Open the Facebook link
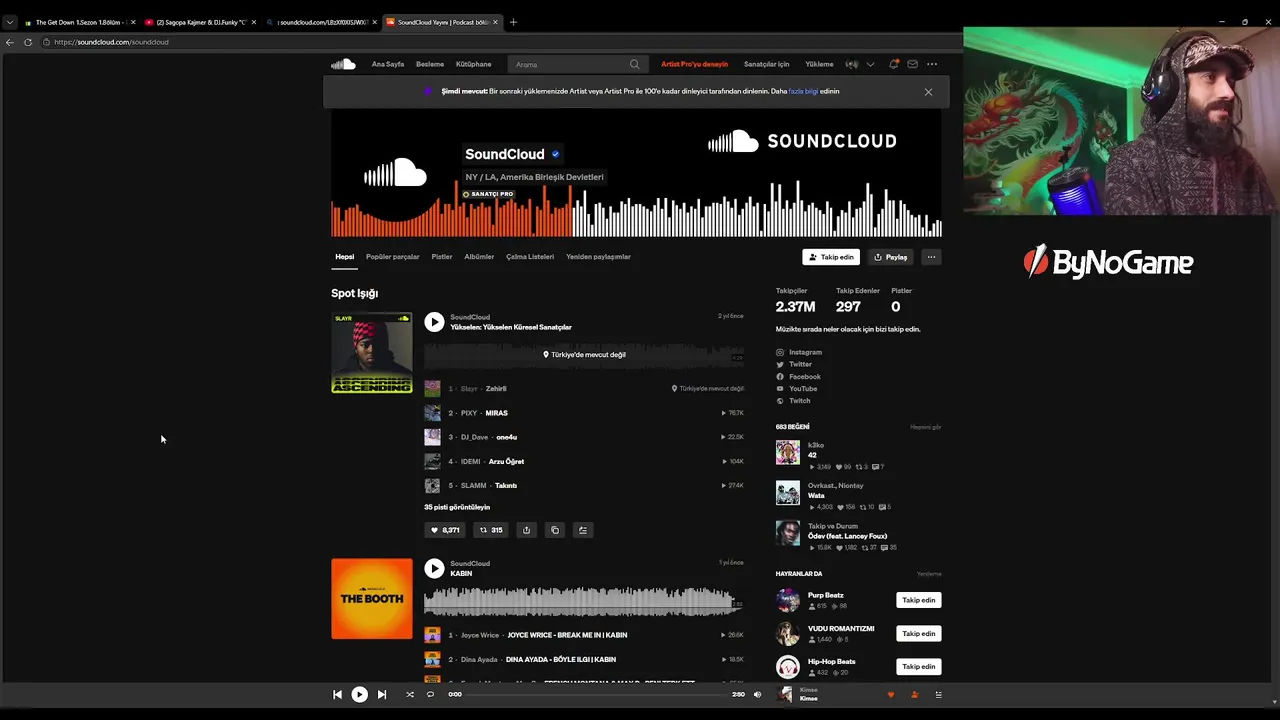 [x=805, y=377]
